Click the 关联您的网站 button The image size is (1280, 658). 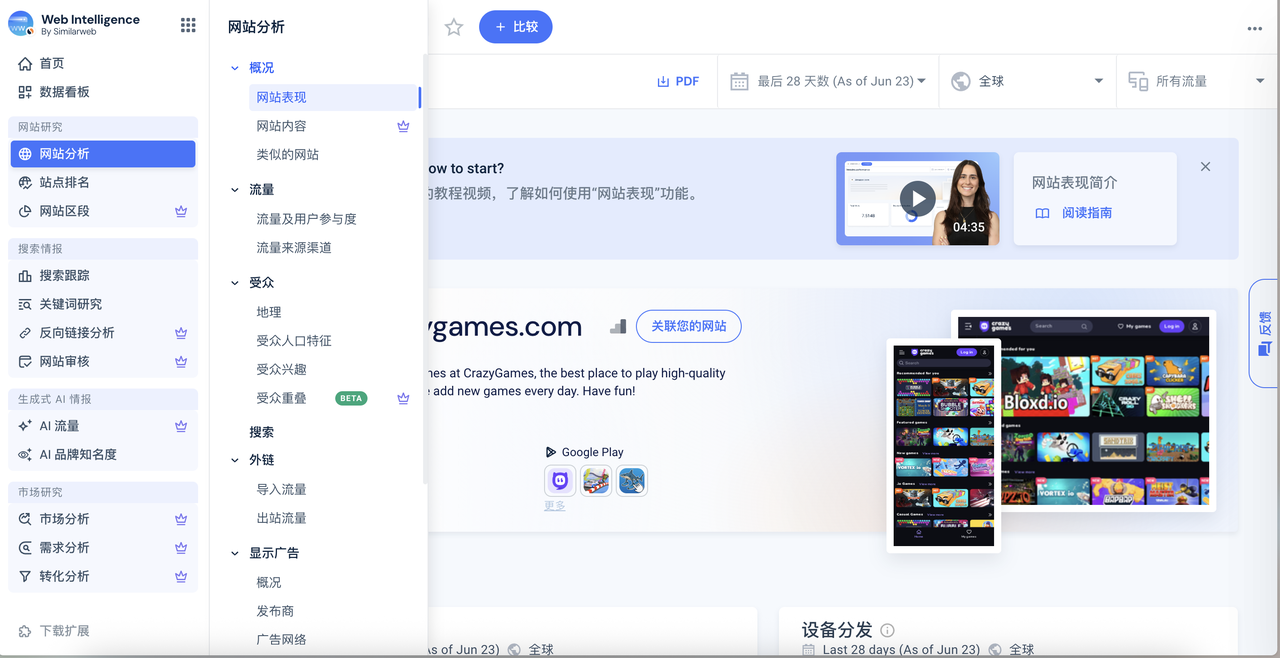(x=688, y=326)
